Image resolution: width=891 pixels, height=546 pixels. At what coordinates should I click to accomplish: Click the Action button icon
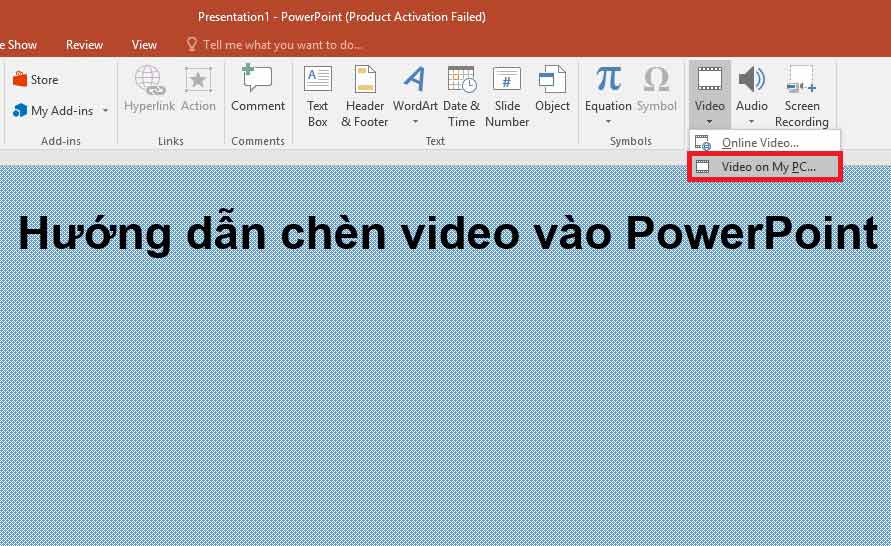tap(198, 81)
